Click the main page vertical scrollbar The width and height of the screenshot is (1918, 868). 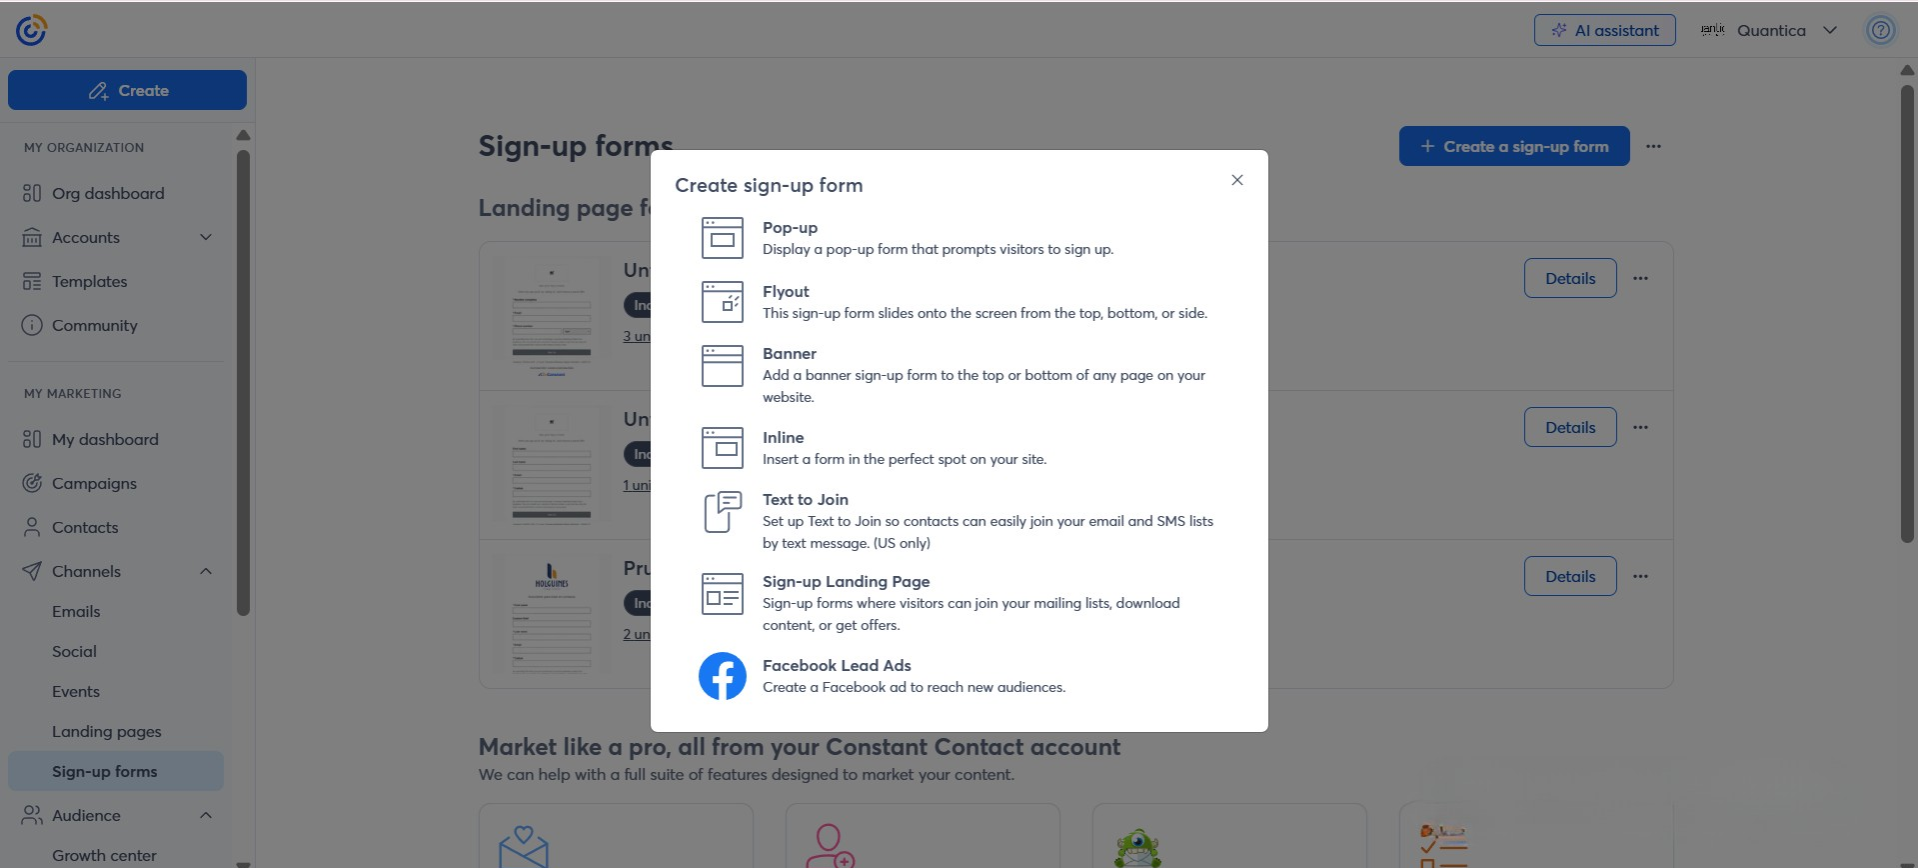(x=1906, y=312)
